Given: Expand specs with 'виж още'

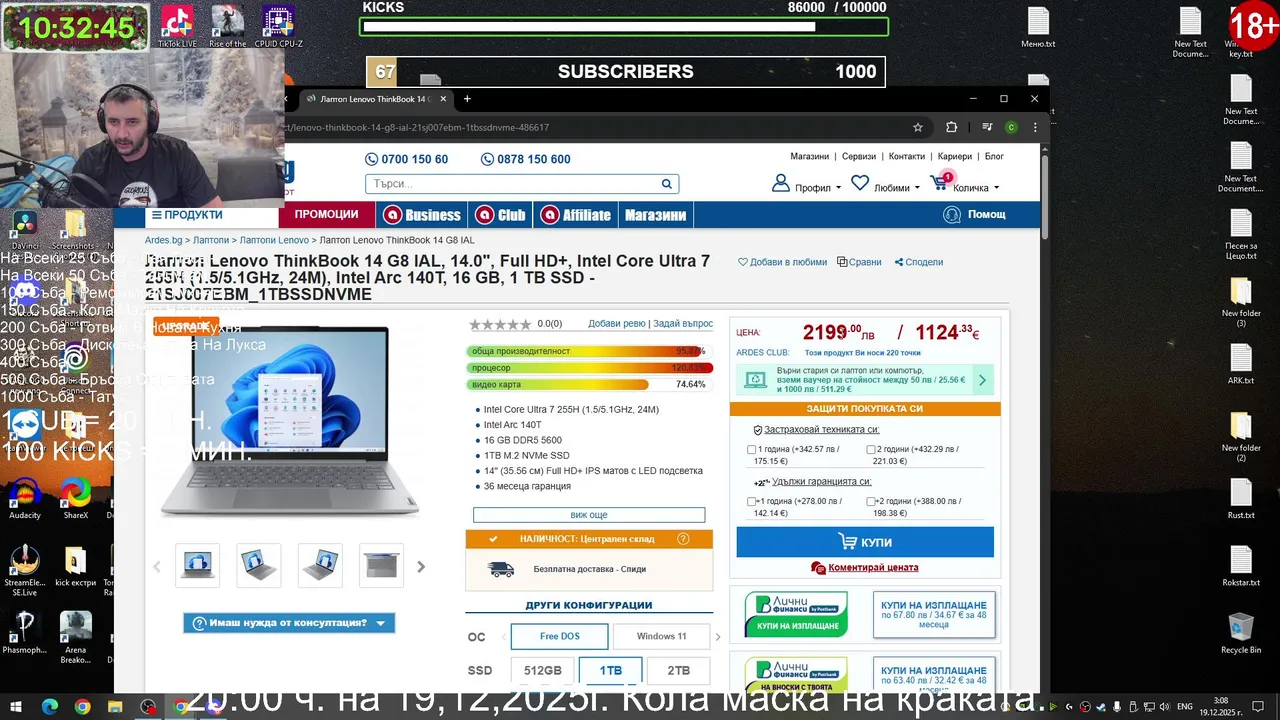Looking at the screenshot, I should 589,515.
